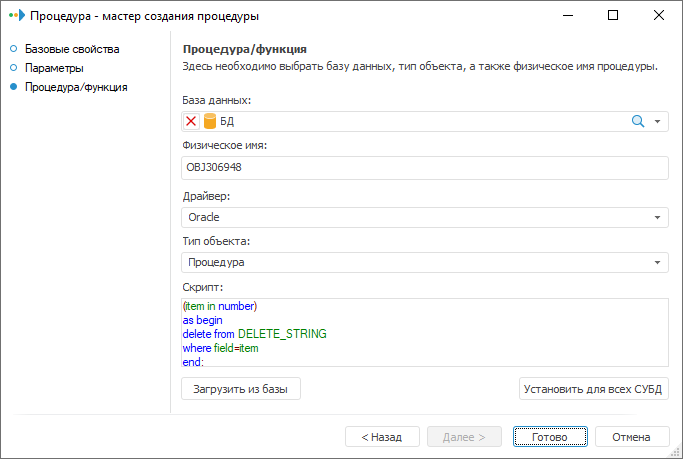Go back with the Назад button
The image size is (683, 459).
[x=382, y=437]
